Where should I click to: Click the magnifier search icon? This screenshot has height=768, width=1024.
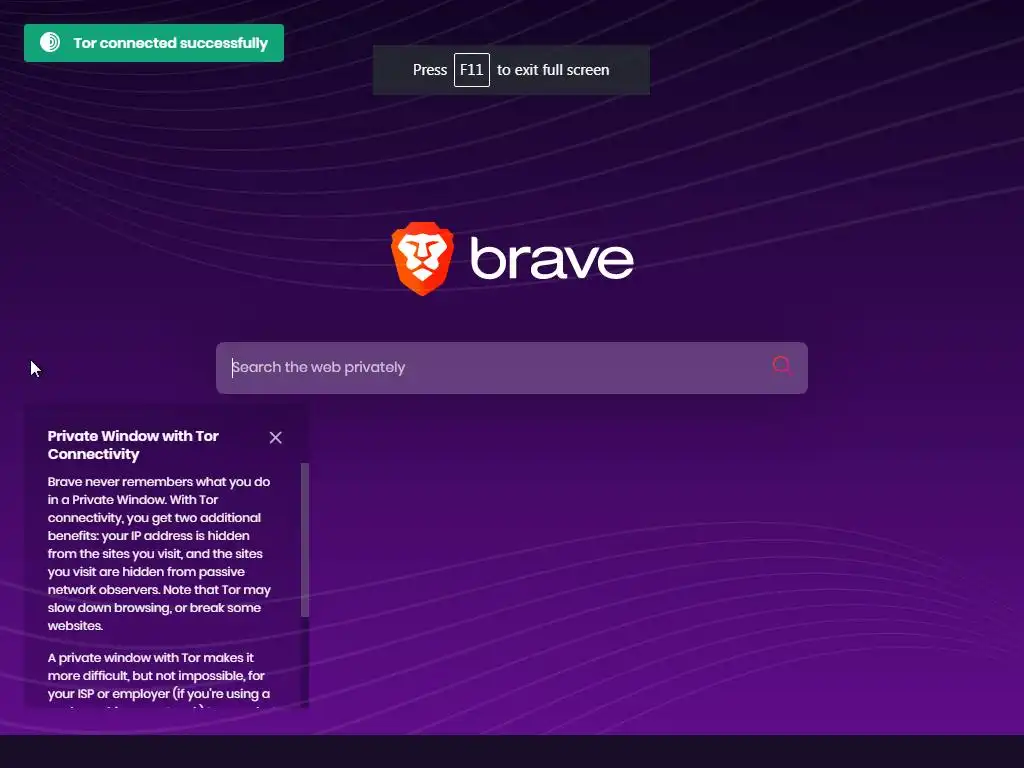pos(782,366)
